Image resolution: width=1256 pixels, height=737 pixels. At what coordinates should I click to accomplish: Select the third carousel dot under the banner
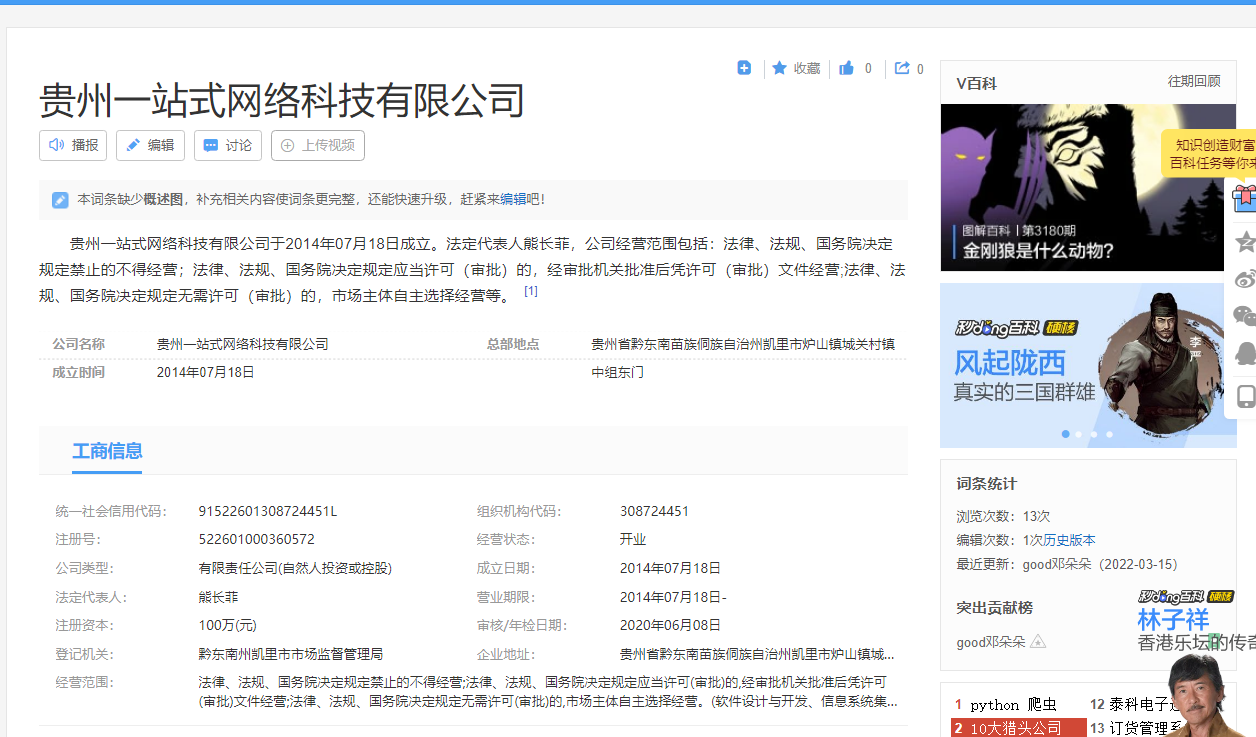pyautogui.click(x=1094, y=434)
